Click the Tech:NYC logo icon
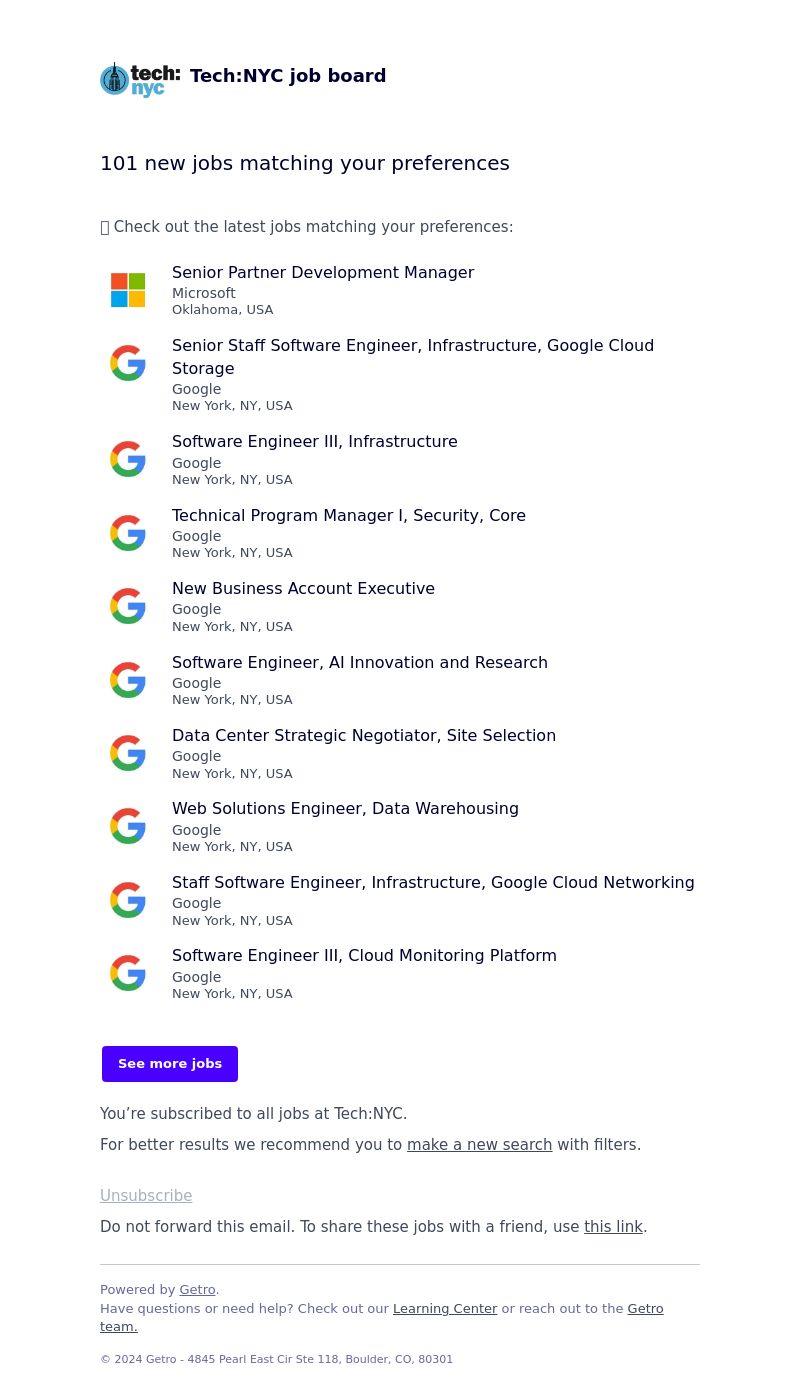The image size is (800, 1398). pyautogui.click(x=140, y=79)
